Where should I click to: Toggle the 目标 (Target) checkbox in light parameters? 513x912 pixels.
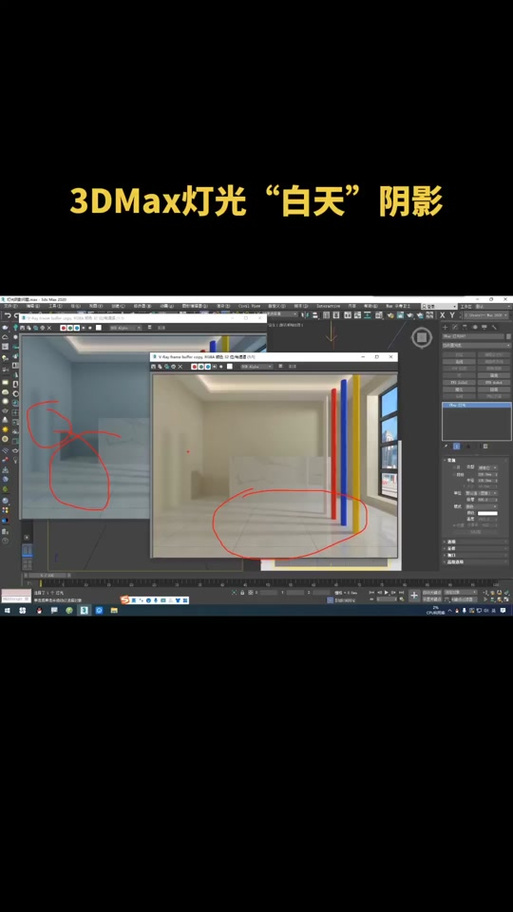[454, 474]
